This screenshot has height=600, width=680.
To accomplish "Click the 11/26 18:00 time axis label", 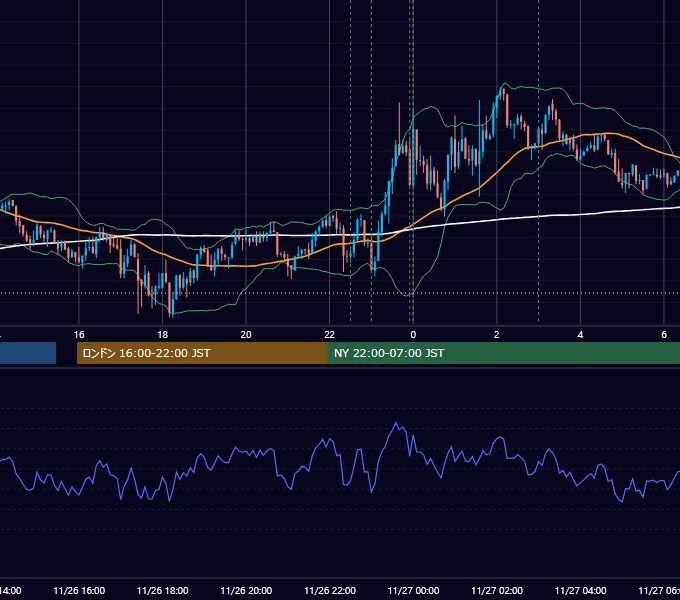I will (x=163, y=590).
